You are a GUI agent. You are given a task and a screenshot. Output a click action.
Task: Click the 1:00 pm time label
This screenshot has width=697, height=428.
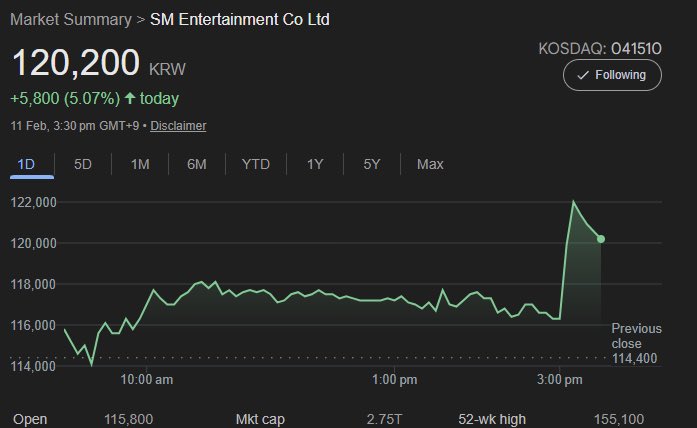[395, 380]
